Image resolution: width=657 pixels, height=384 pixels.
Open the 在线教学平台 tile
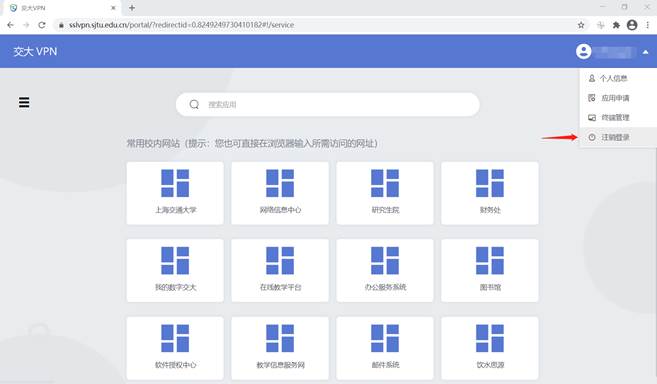click(280, 270)
